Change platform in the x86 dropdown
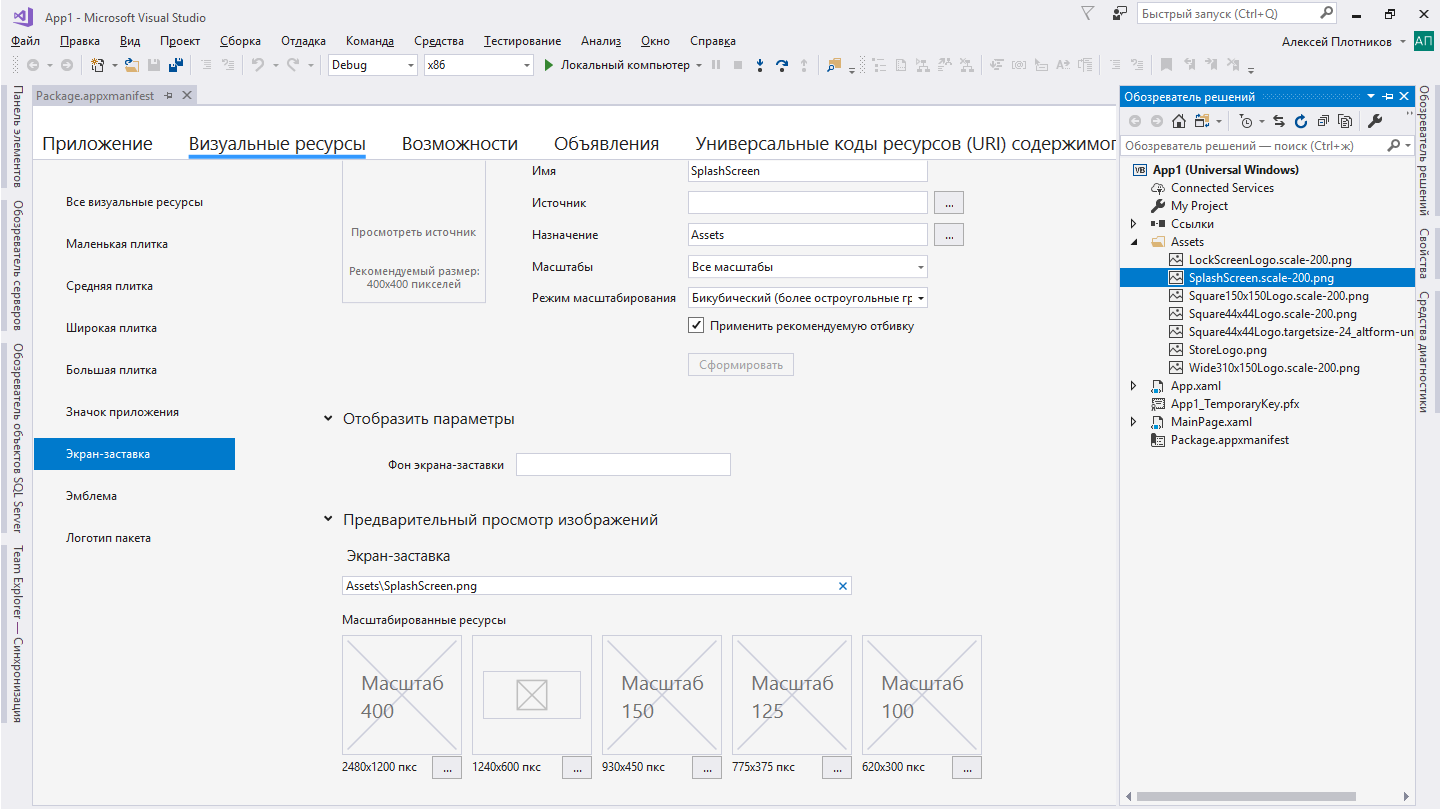1440x809 pixels. click(x=478, y=65)
